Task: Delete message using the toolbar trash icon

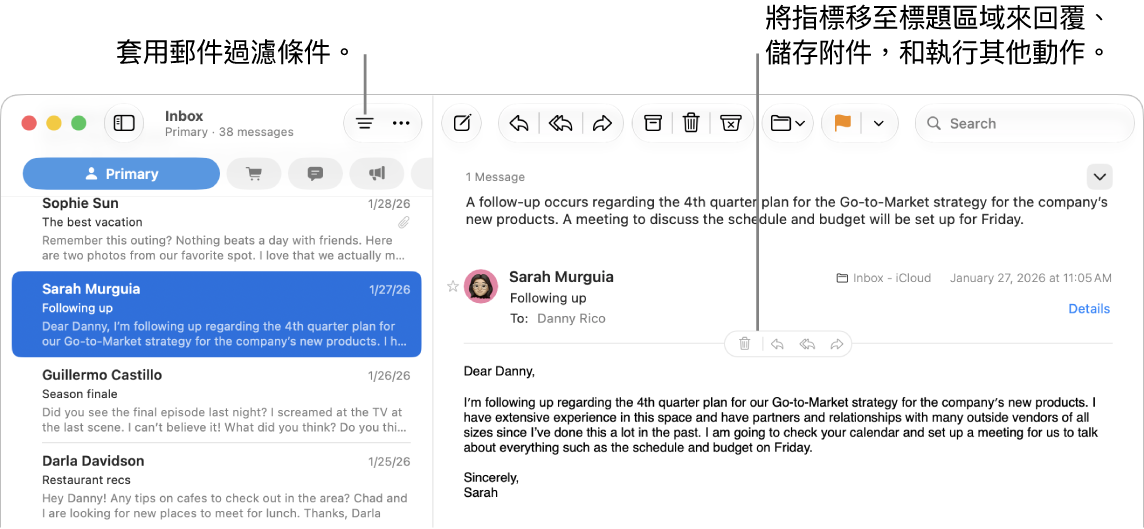Action: [691, 123]
